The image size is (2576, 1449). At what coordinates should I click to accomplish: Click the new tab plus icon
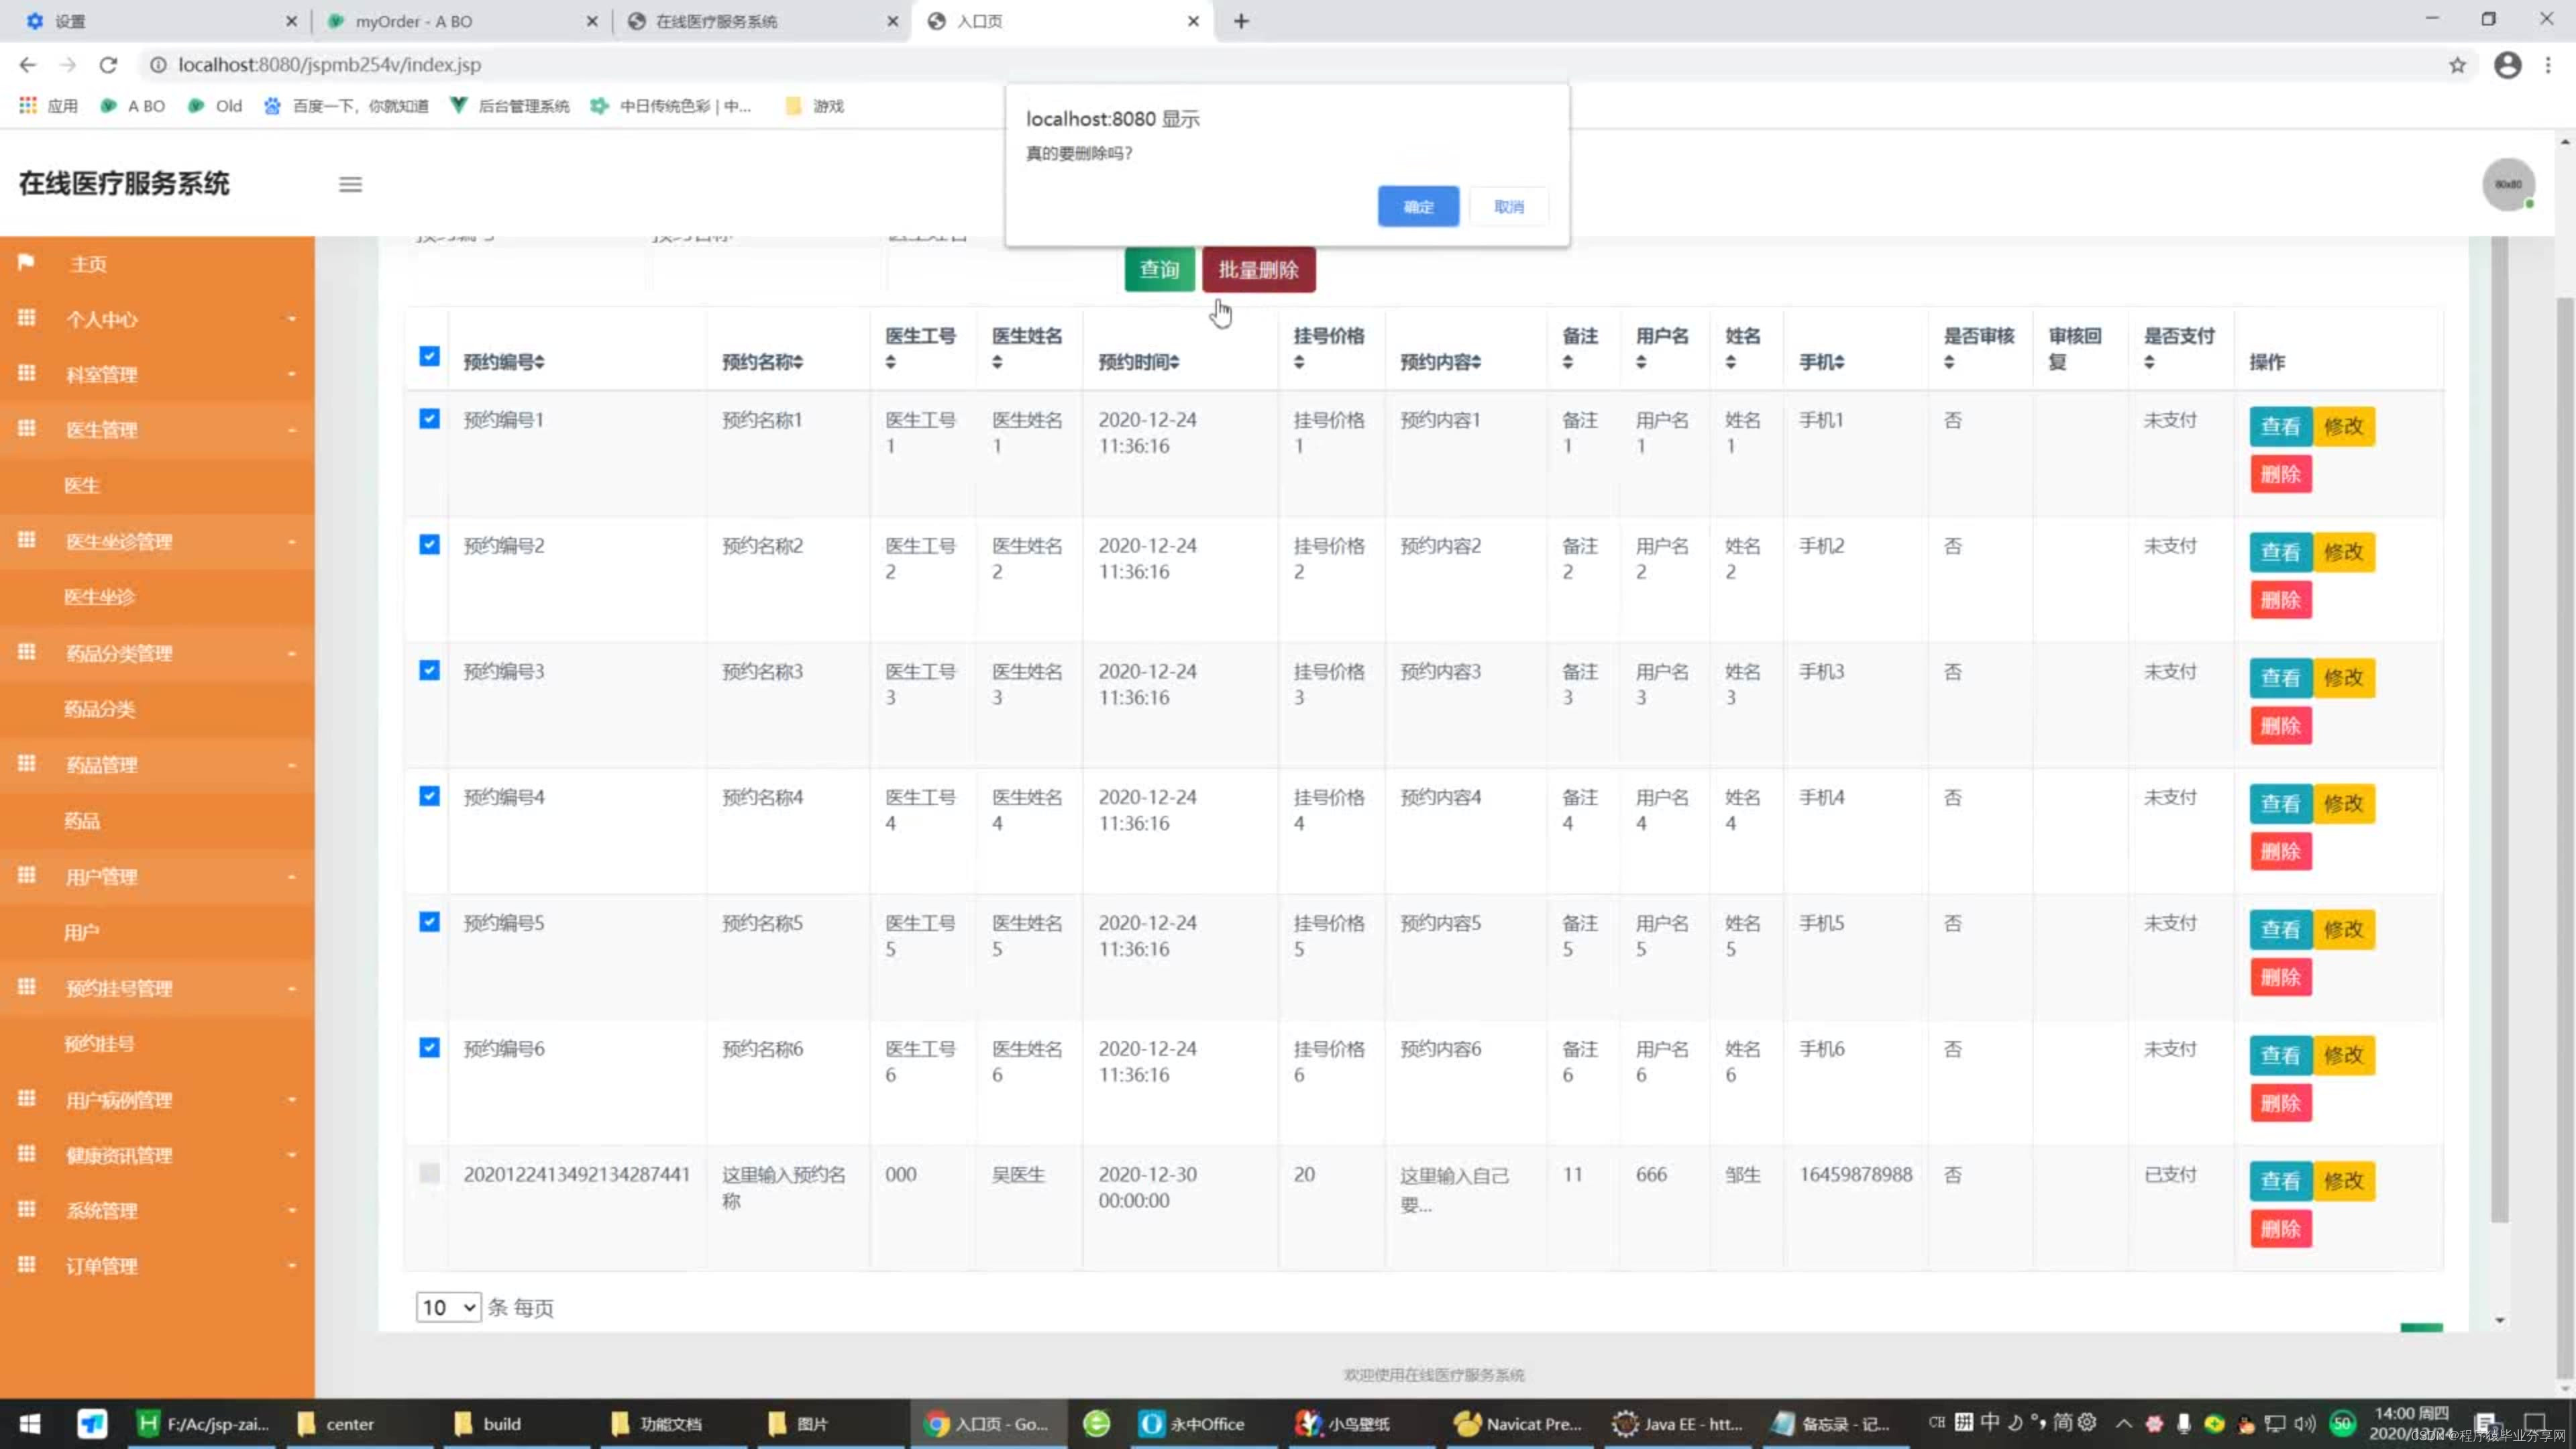pos(1241,21)
